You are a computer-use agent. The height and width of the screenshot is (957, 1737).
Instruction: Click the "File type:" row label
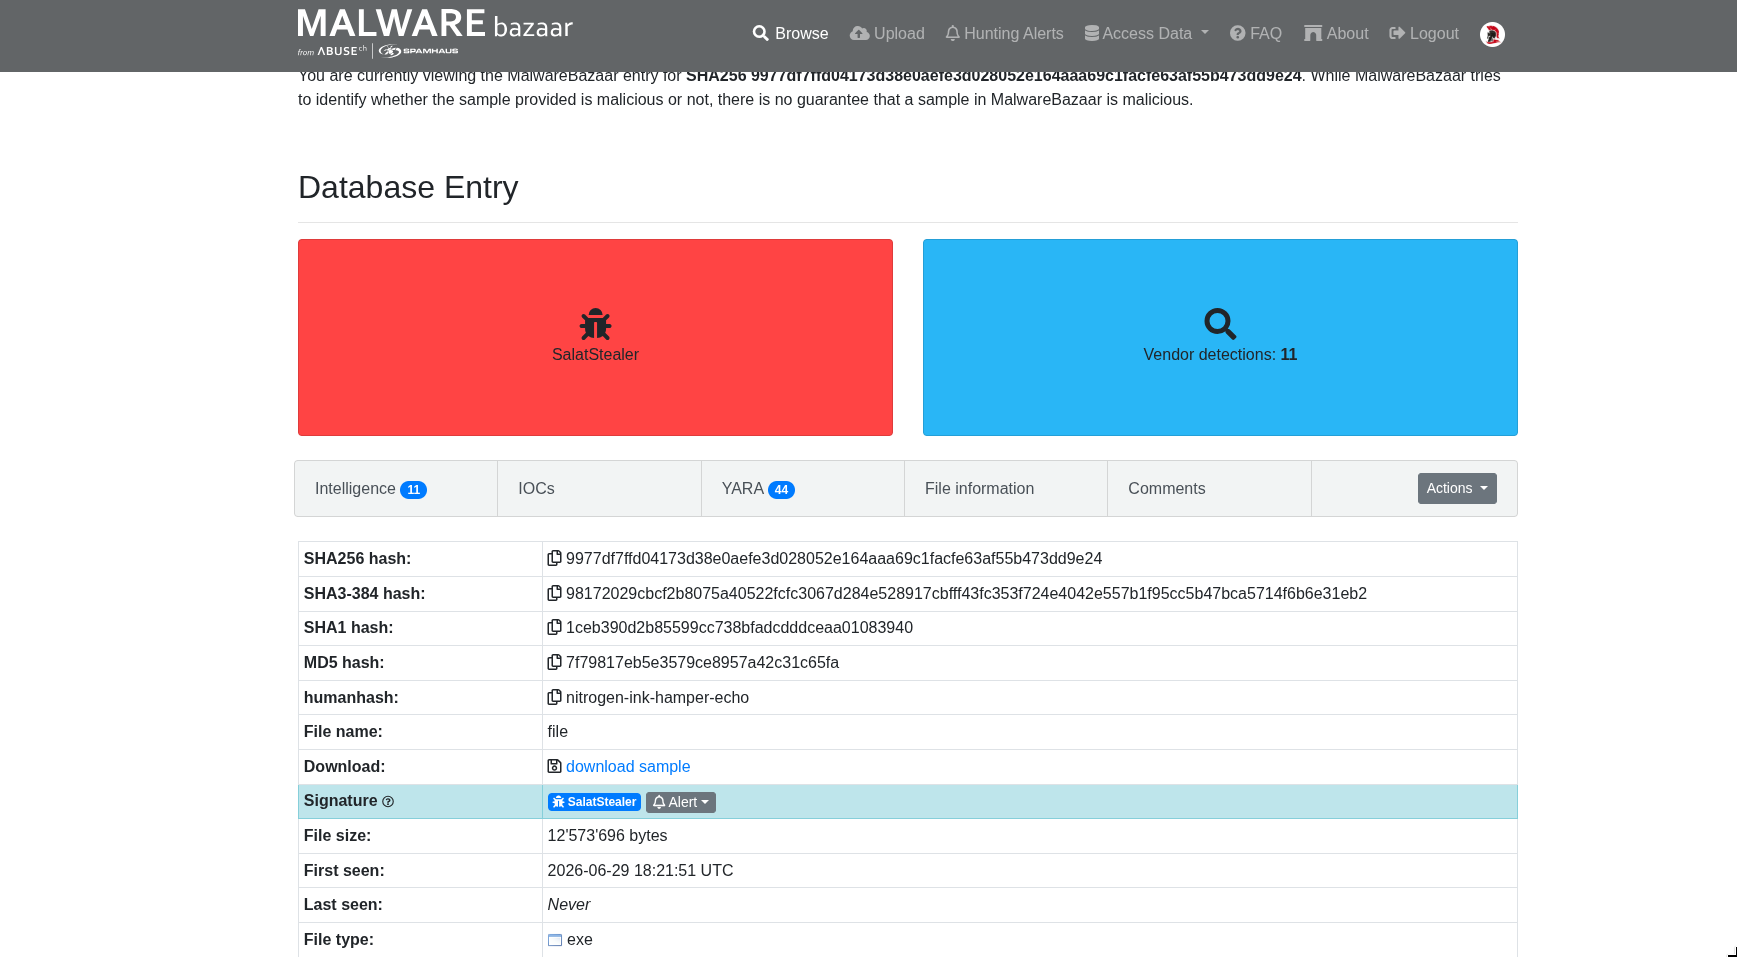point(339,939)
